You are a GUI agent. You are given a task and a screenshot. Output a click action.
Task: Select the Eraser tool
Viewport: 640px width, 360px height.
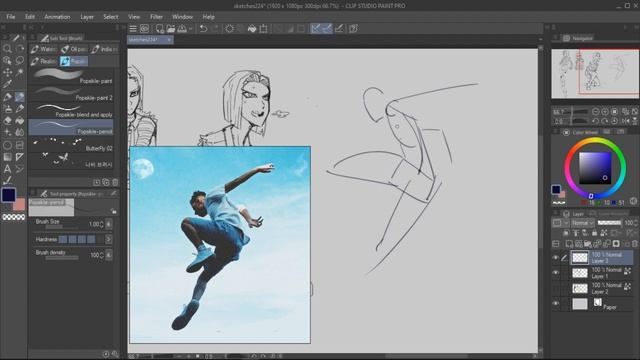click(7, 121)
